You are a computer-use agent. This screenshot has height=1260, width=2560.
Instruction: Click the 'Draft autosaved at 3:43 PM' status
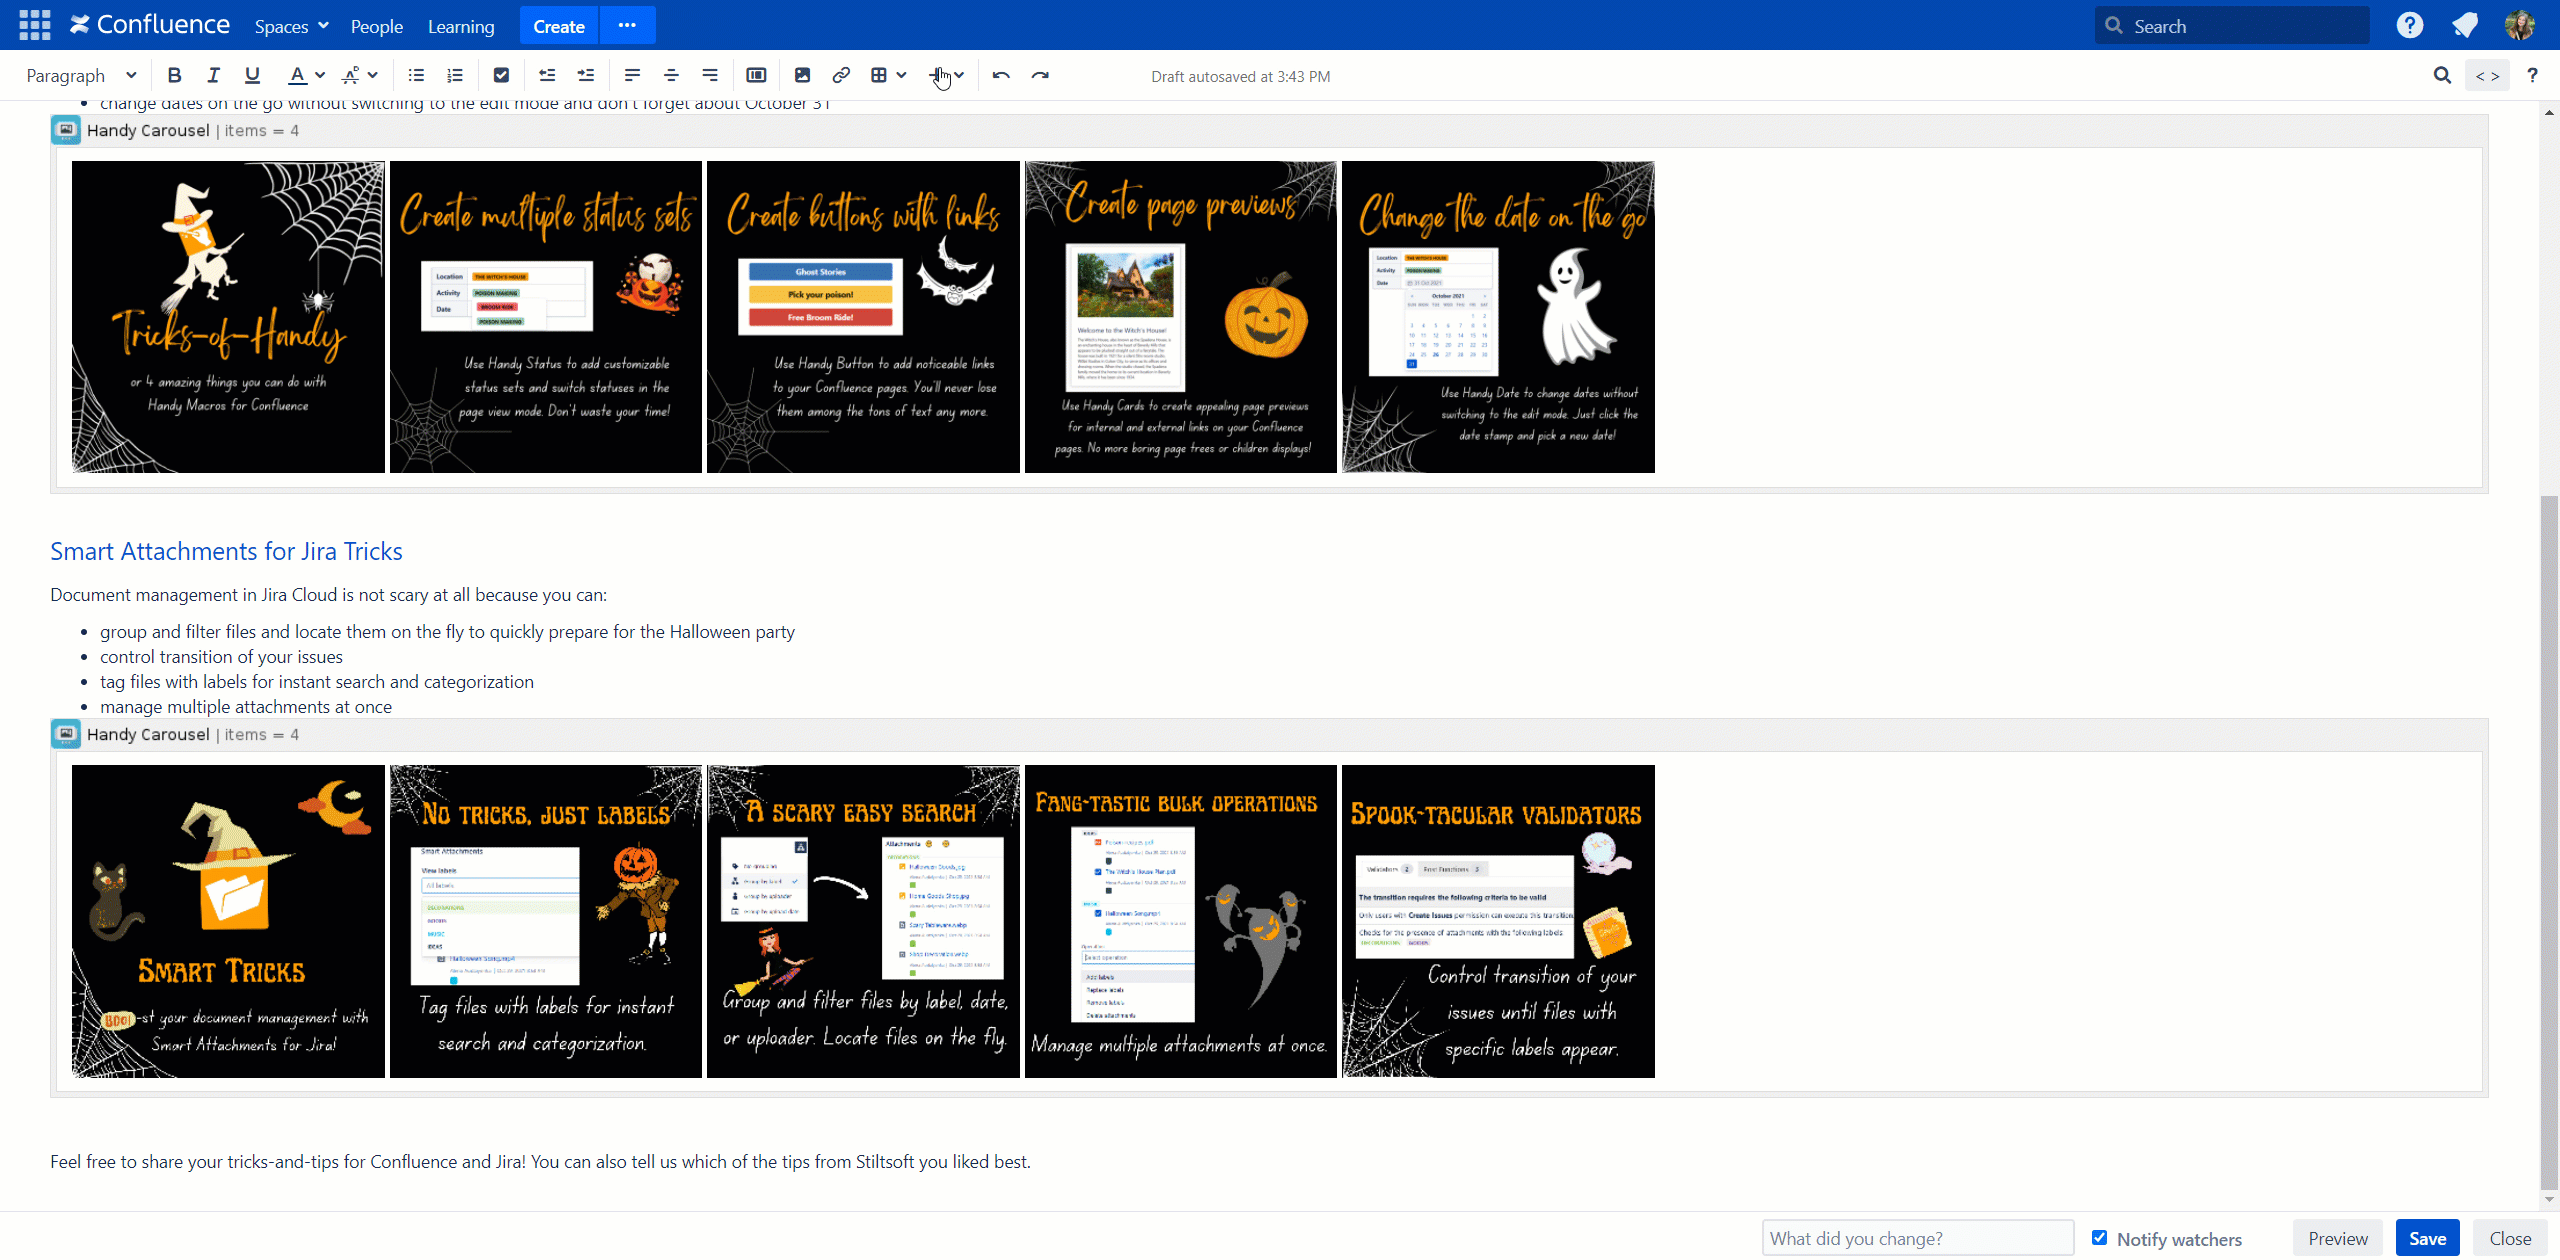point(1240,76)
